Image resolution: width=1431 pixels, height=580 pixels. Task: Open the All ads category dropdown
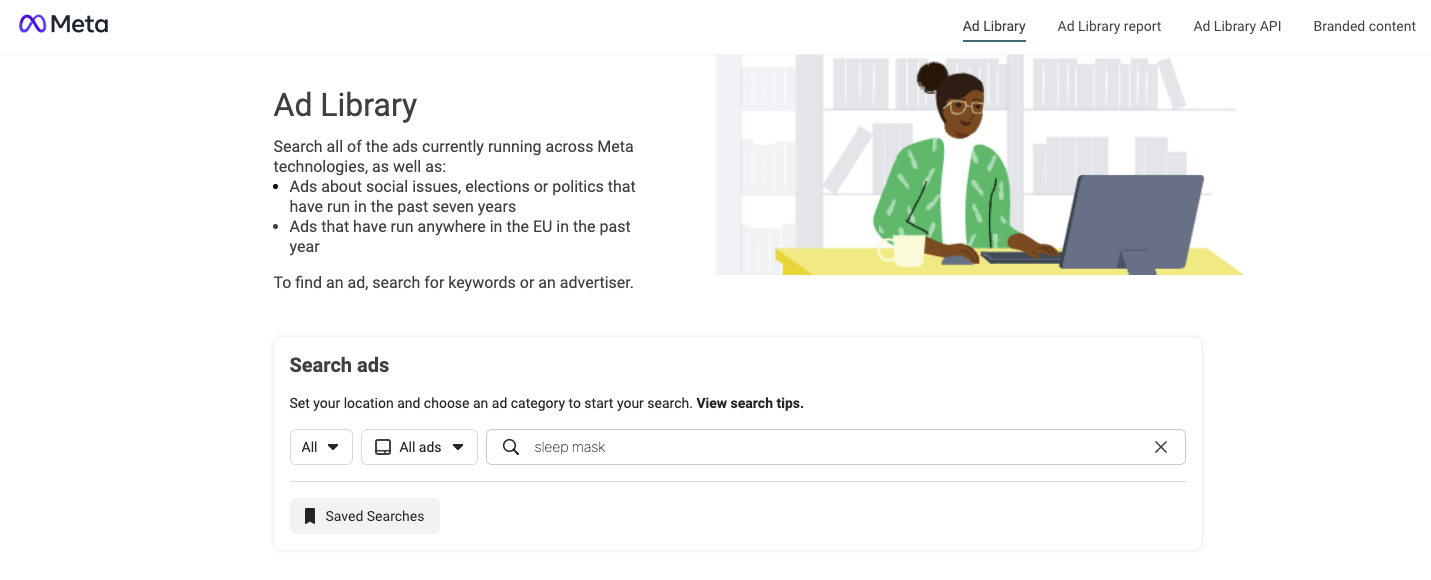tap(419, 447)
